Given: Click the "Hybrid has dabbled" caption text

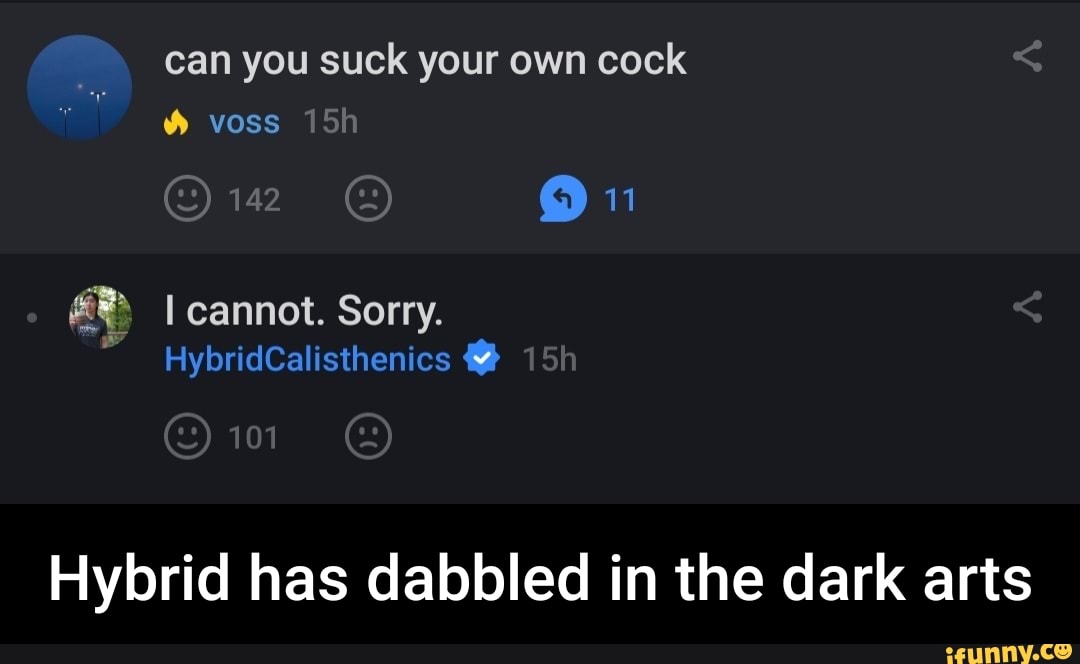Looking at the screenshot, I should [540, 577].
